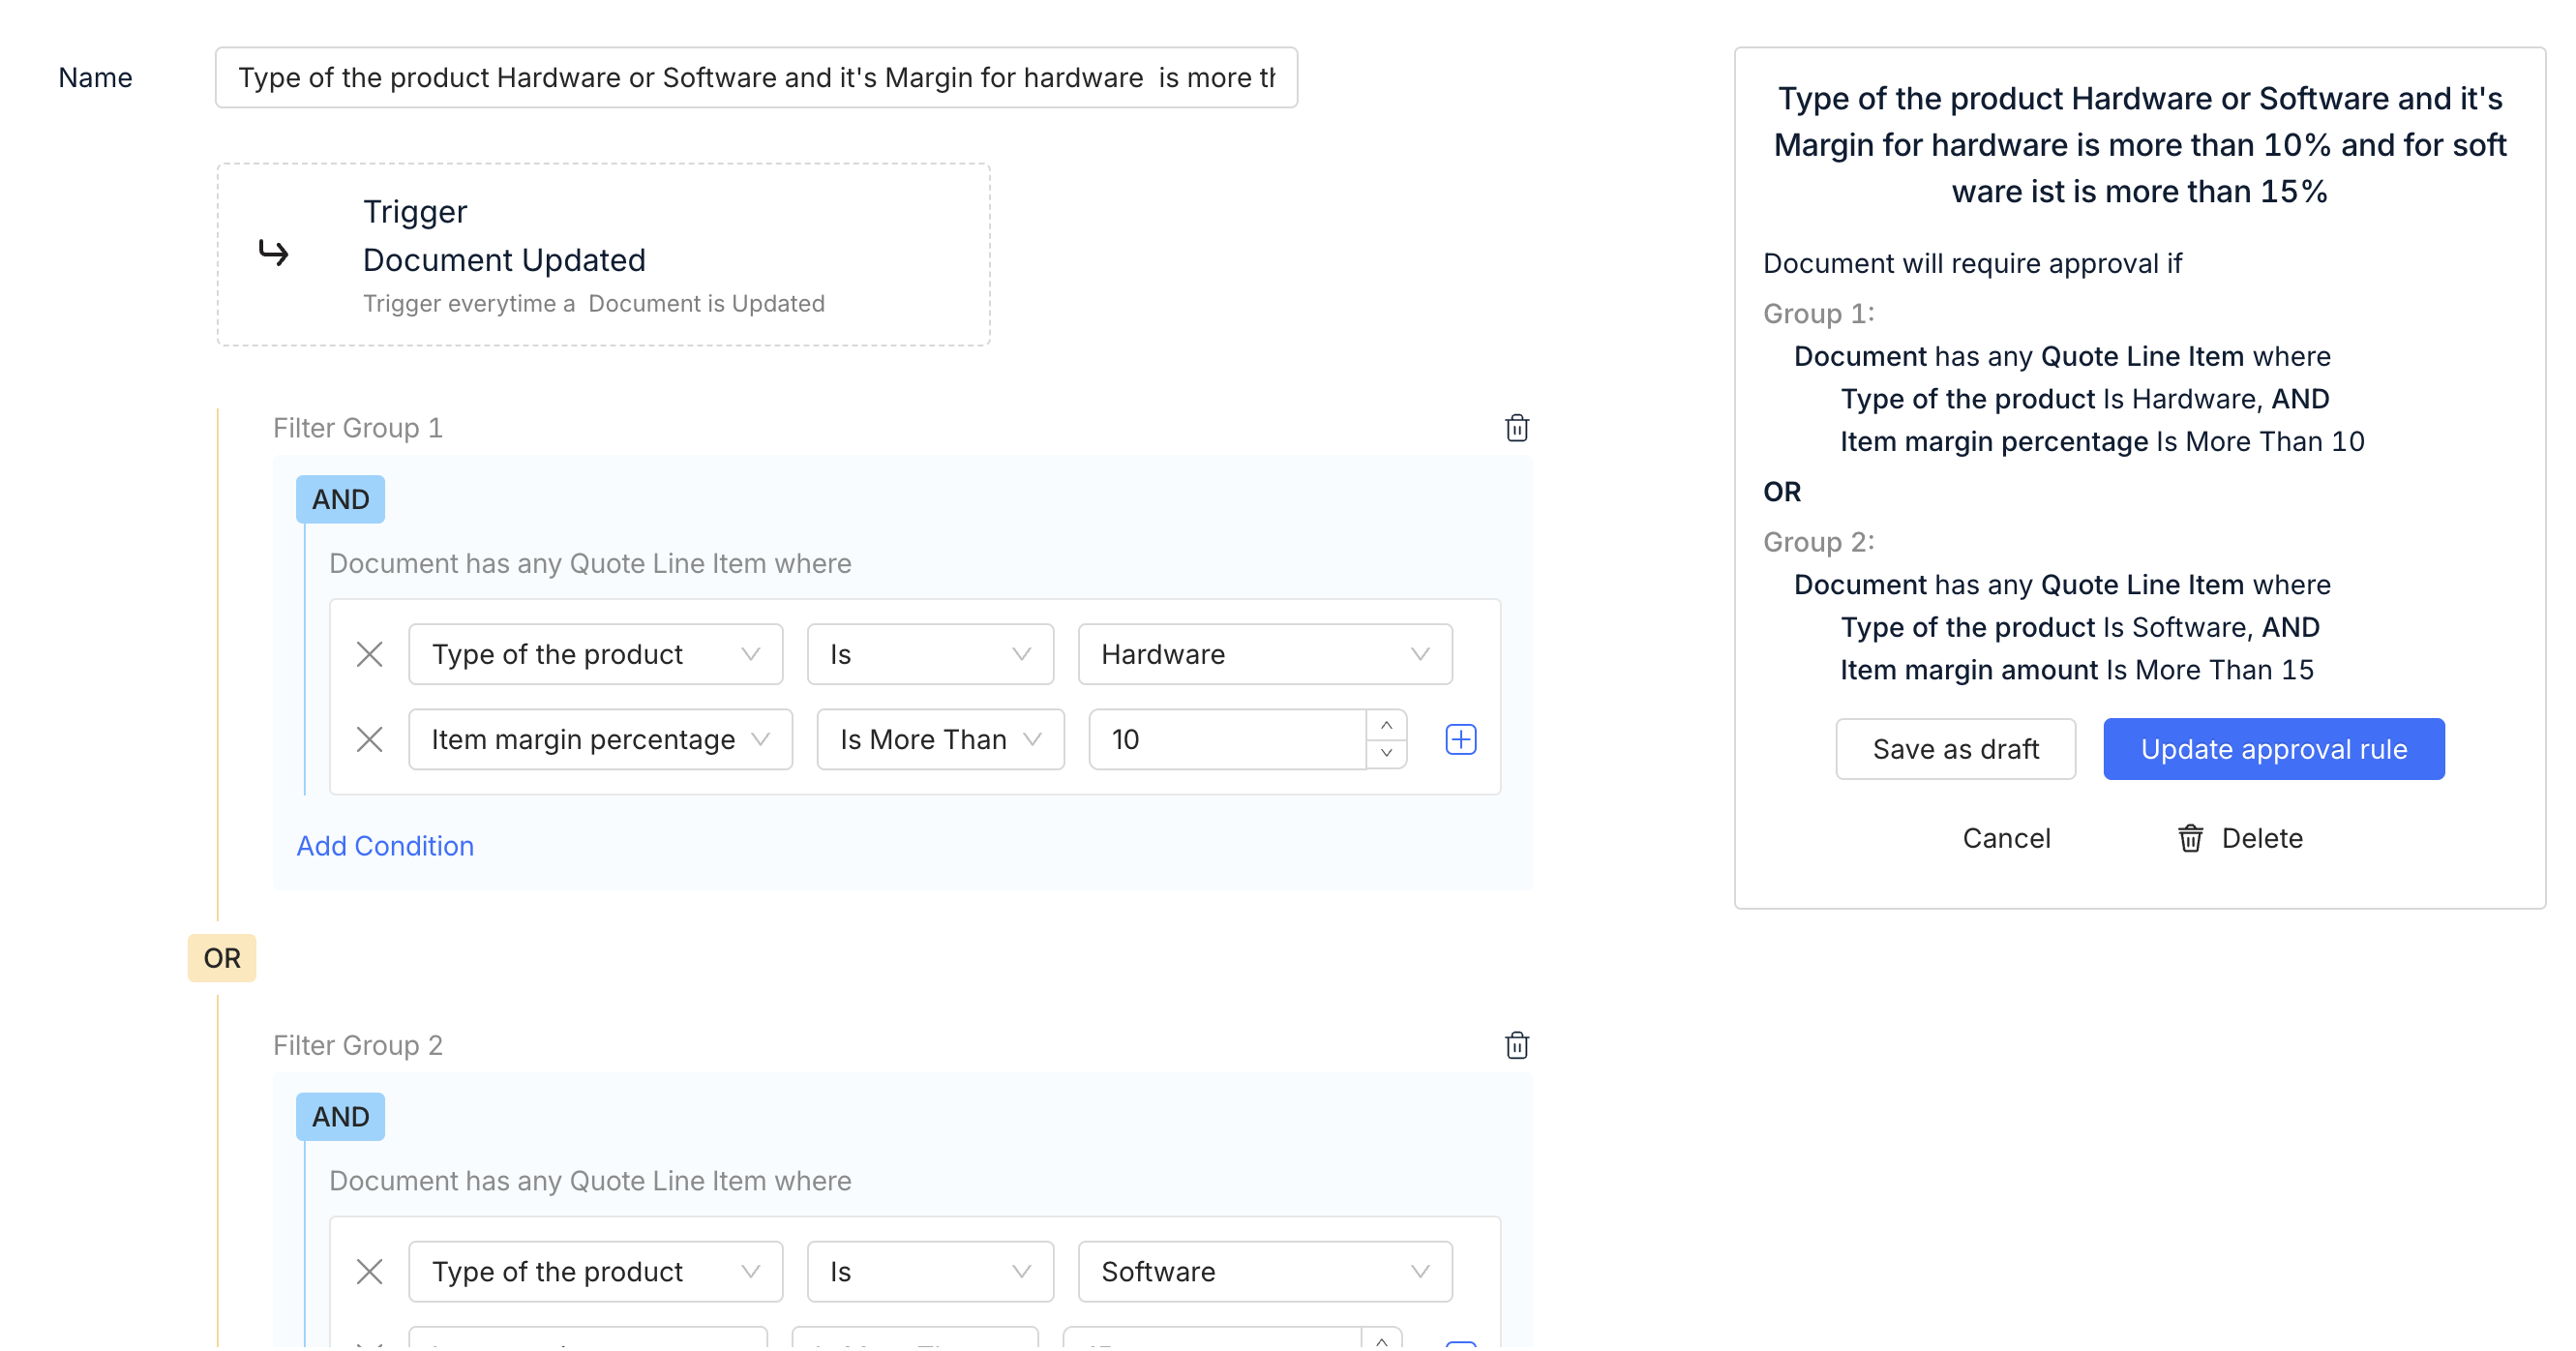2576x1351 pixels.
Task: Click the rule Name input field
Action: point(755,78)
